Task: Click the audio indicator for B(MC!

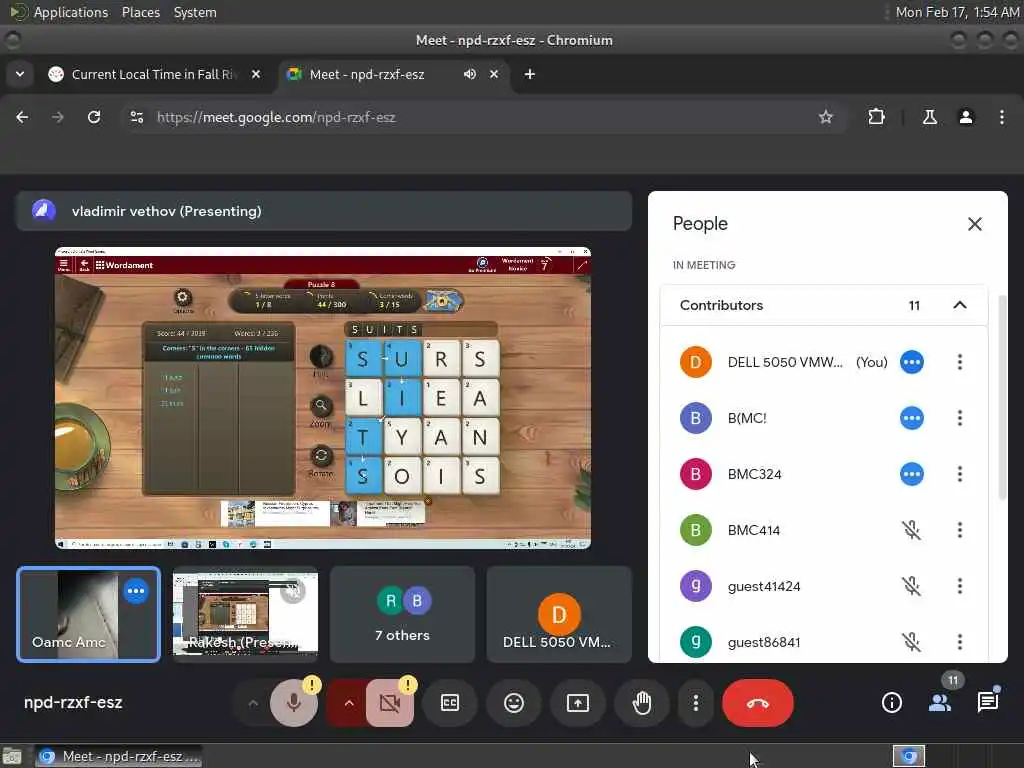Action: click(x=912, y=418)
